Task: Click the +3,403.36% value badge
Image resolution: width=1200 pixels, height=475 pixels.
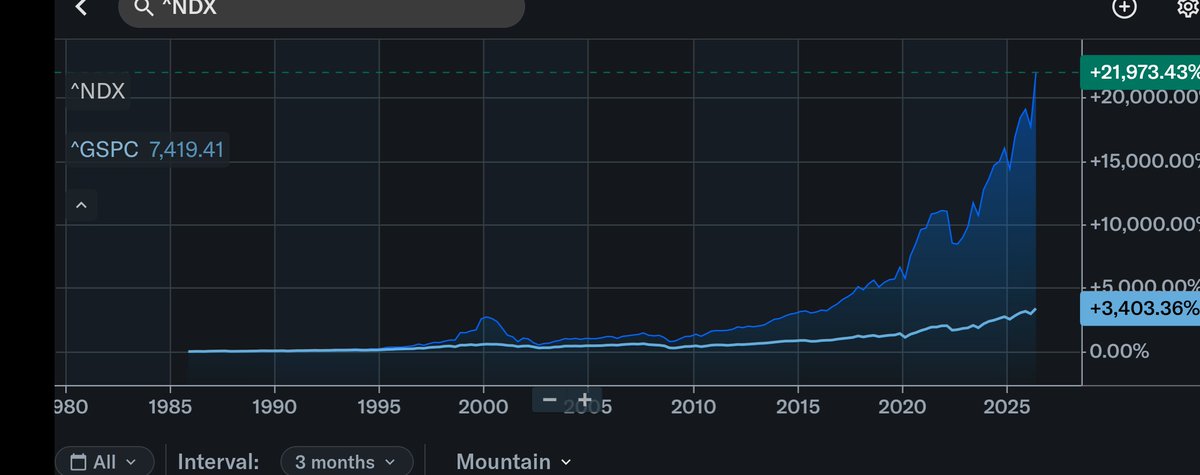Action: click(1141, 309)
